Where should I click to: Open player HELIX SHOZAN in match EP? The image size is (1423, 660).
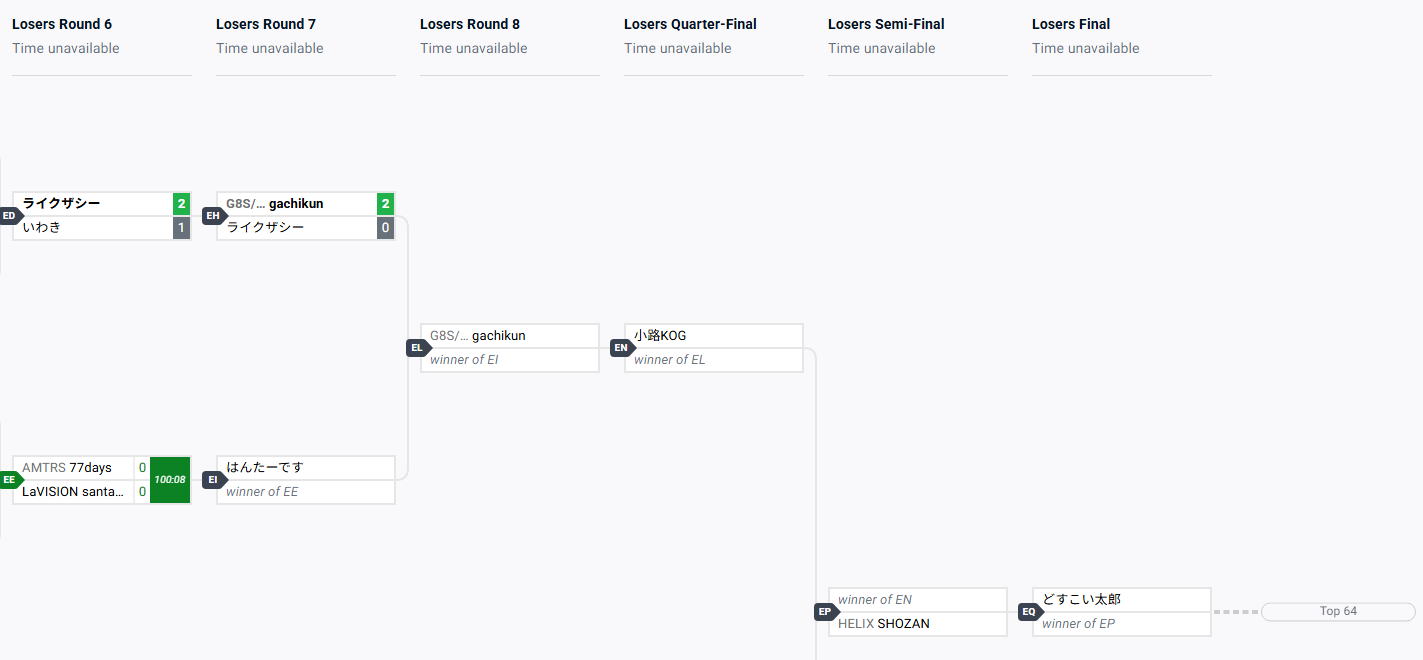(x=884, y=624)
